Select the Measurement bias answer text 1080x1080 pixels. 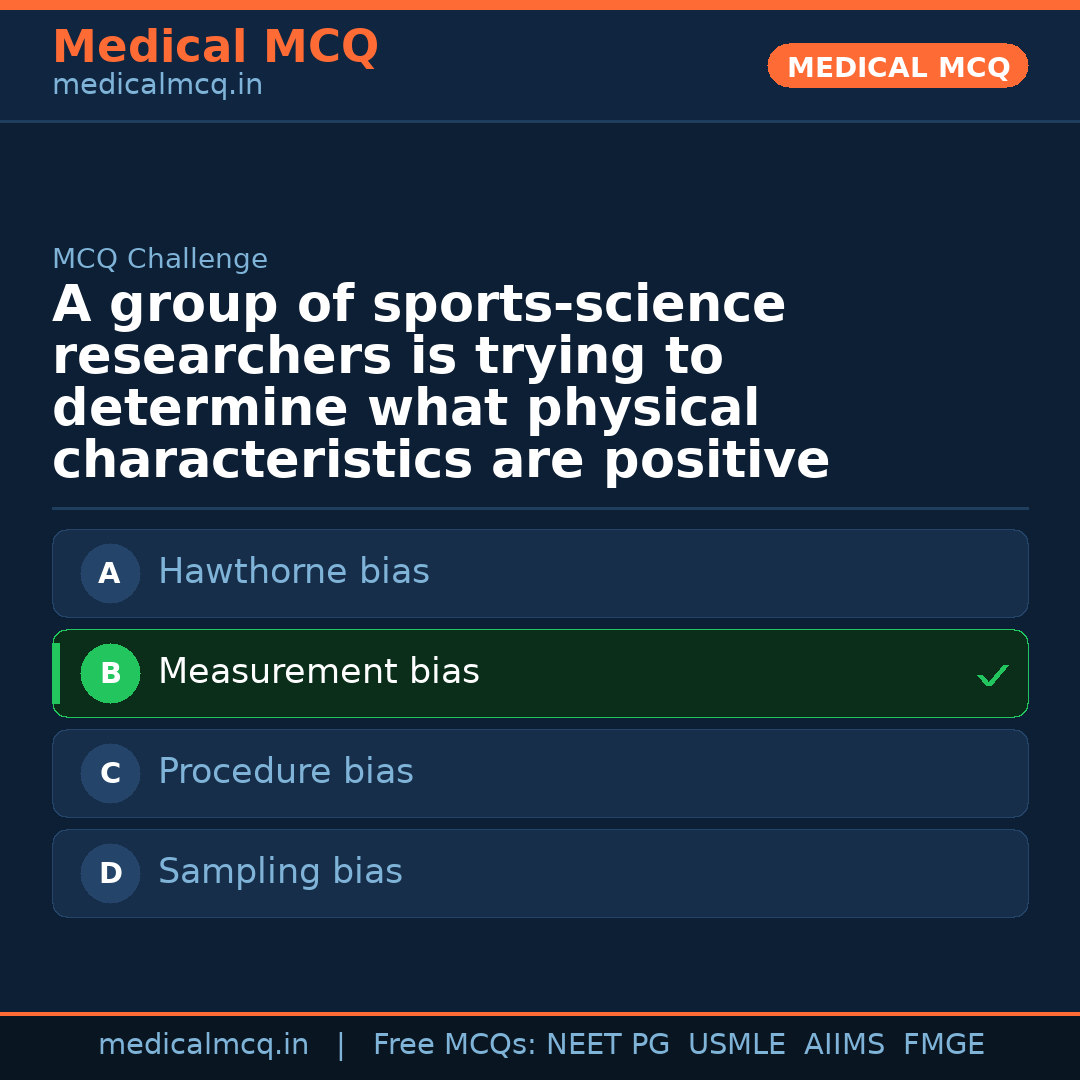[319, 672]
